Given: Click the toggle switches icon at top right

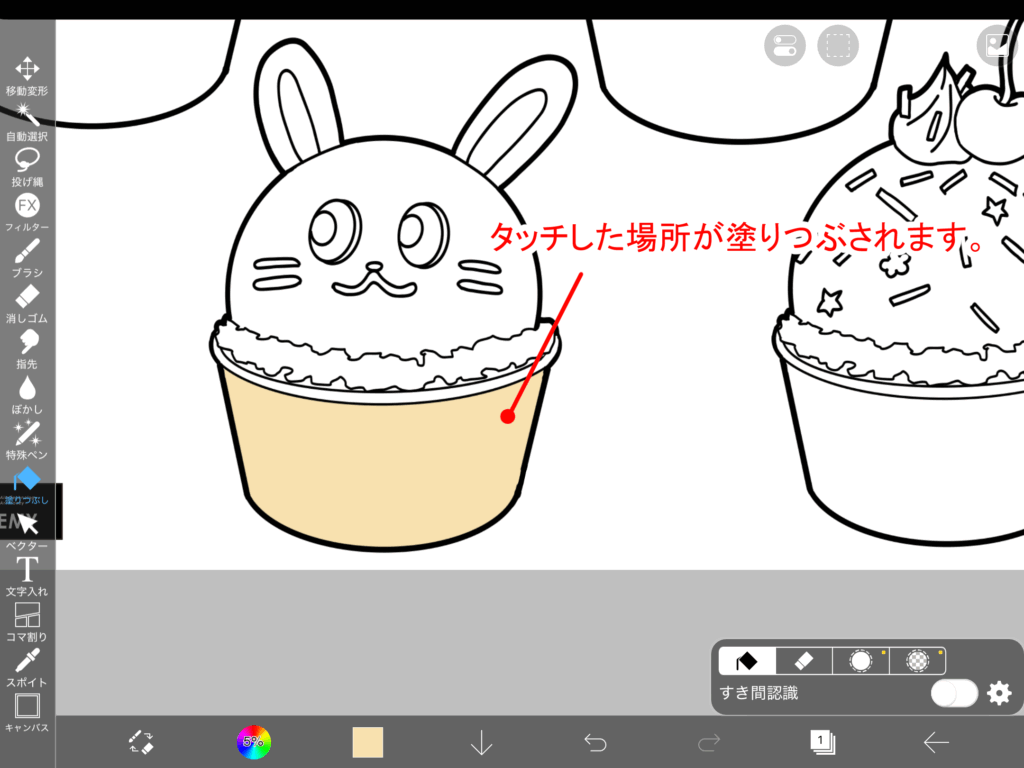Looking at the screenshot, I should pyautogui.click(x=784, y=46).
